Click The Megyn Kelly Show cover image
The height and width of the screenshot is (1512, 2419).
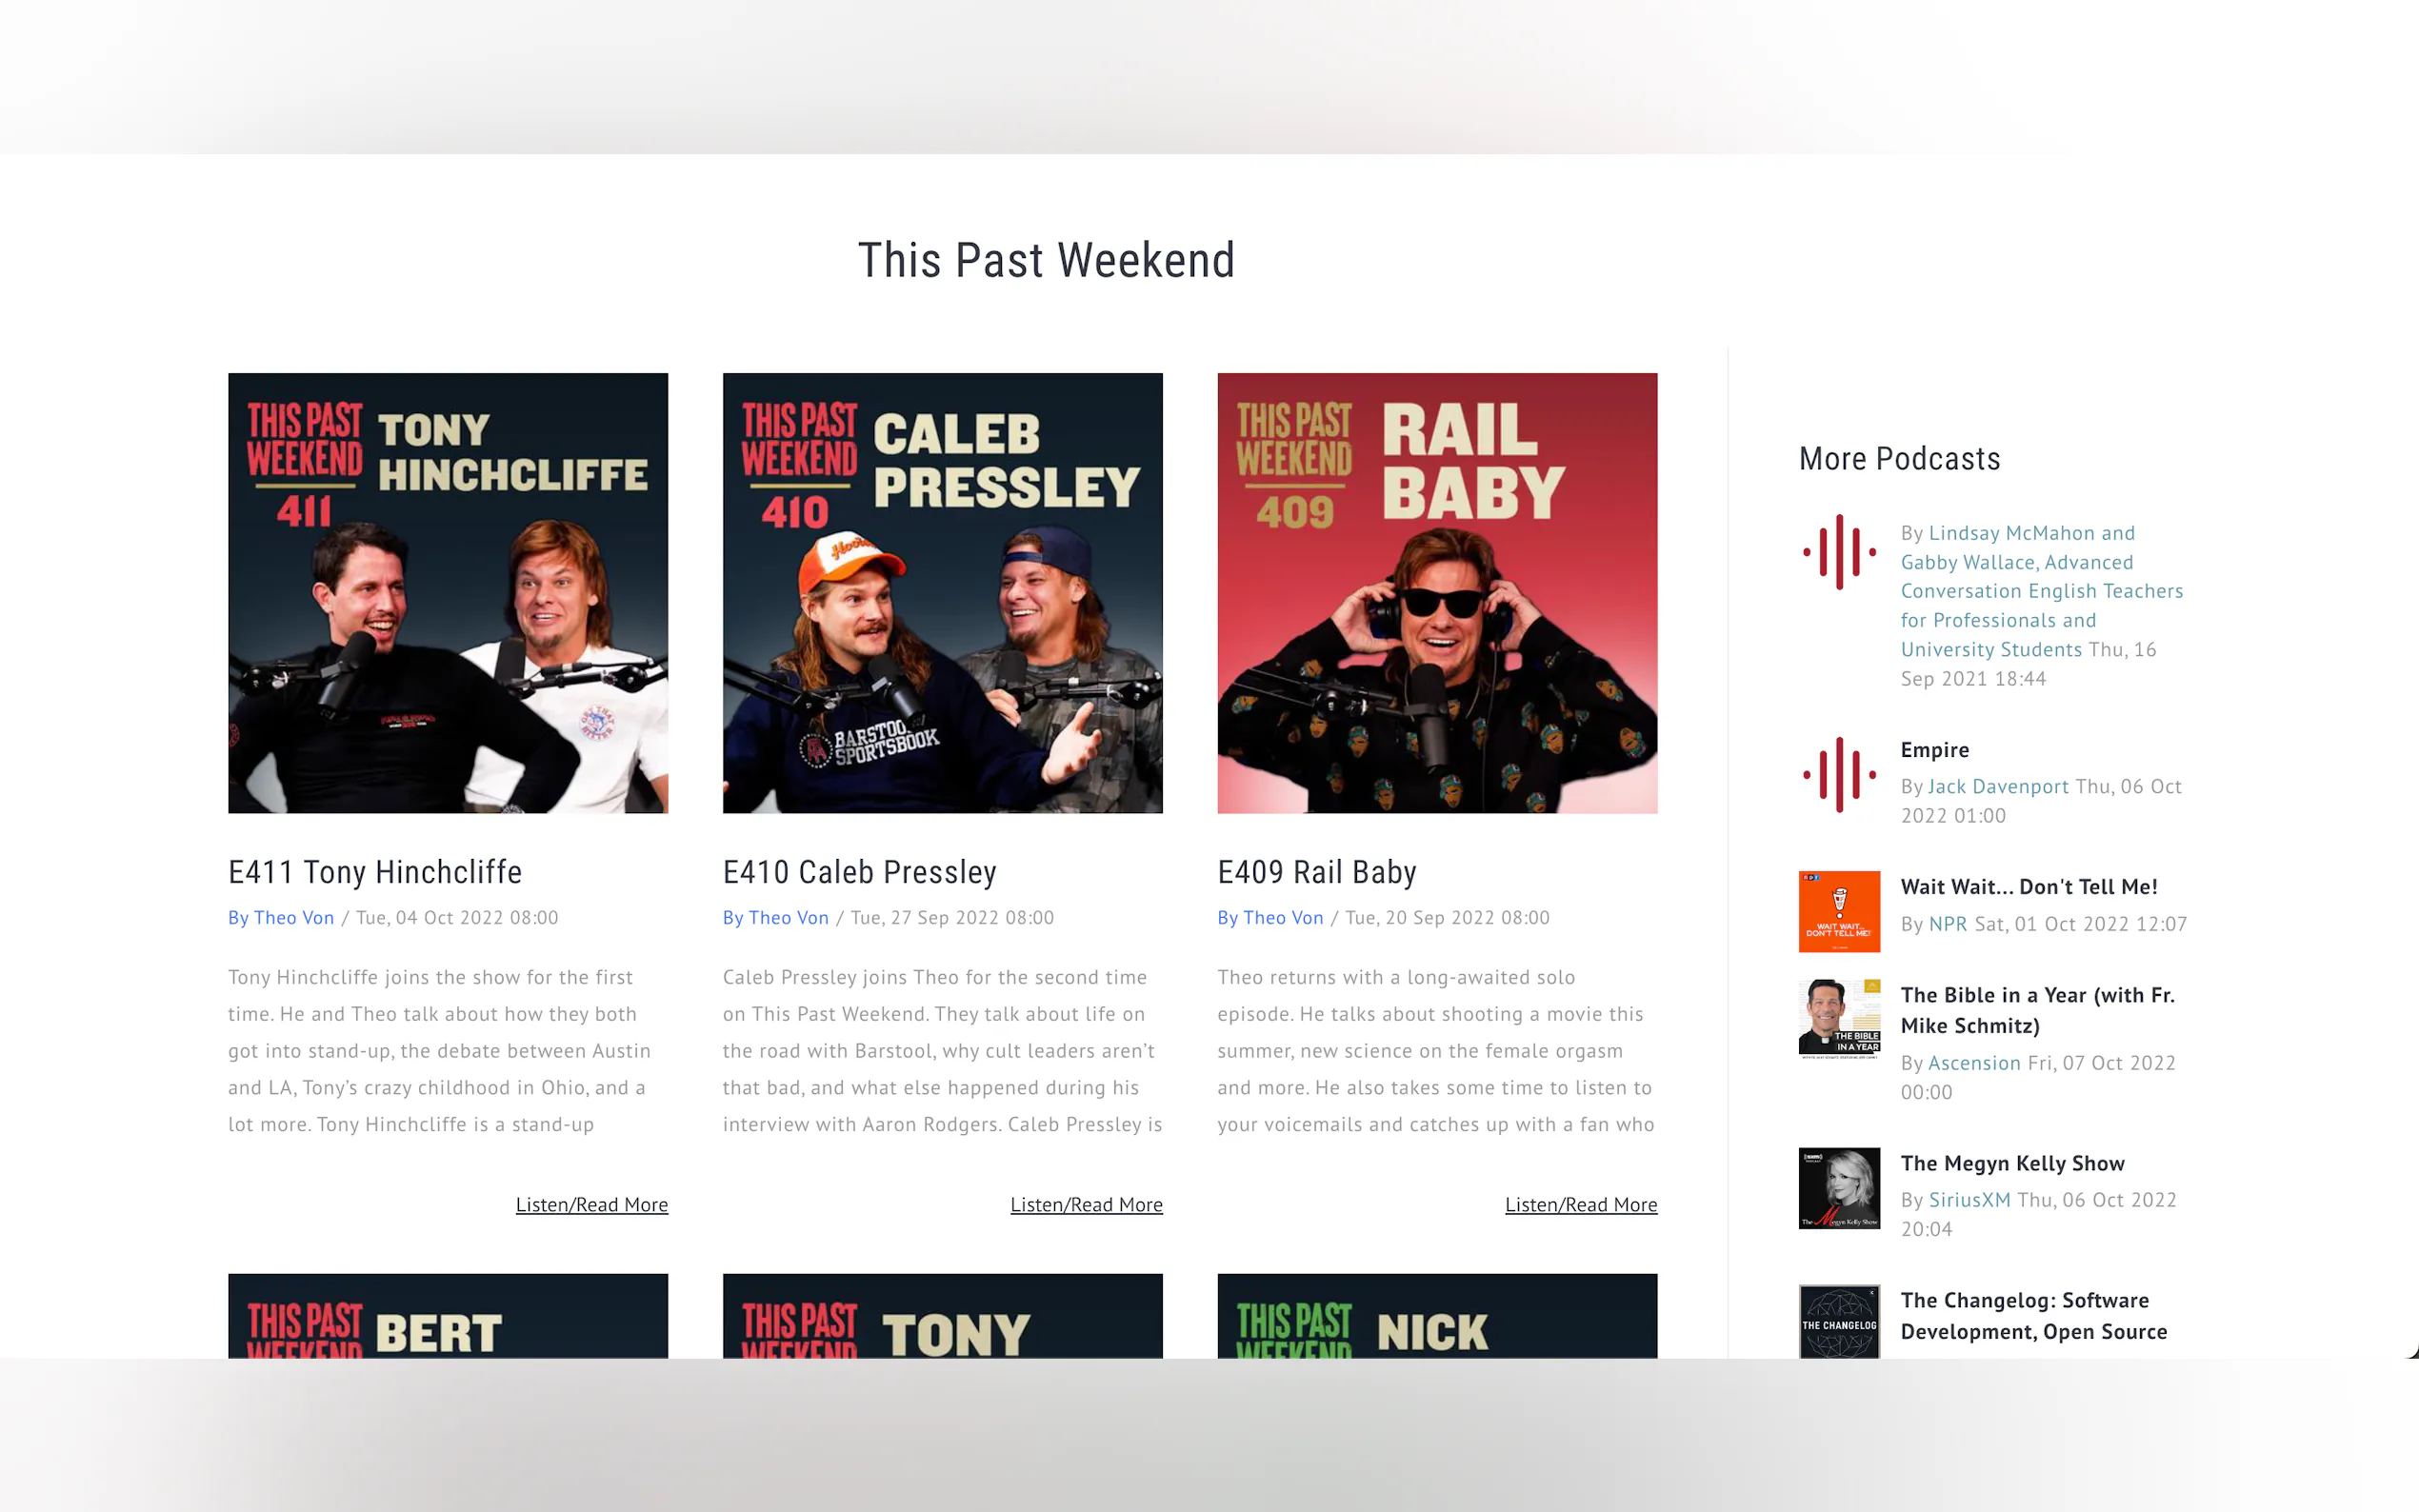coord(1839,1188)
